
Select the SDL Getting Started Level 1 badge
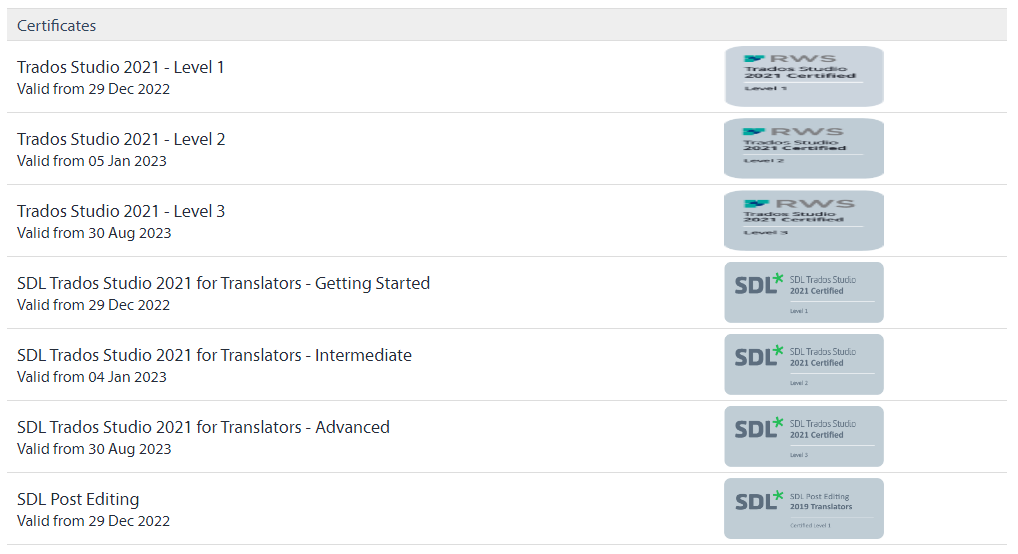click(x=804, y=292)
